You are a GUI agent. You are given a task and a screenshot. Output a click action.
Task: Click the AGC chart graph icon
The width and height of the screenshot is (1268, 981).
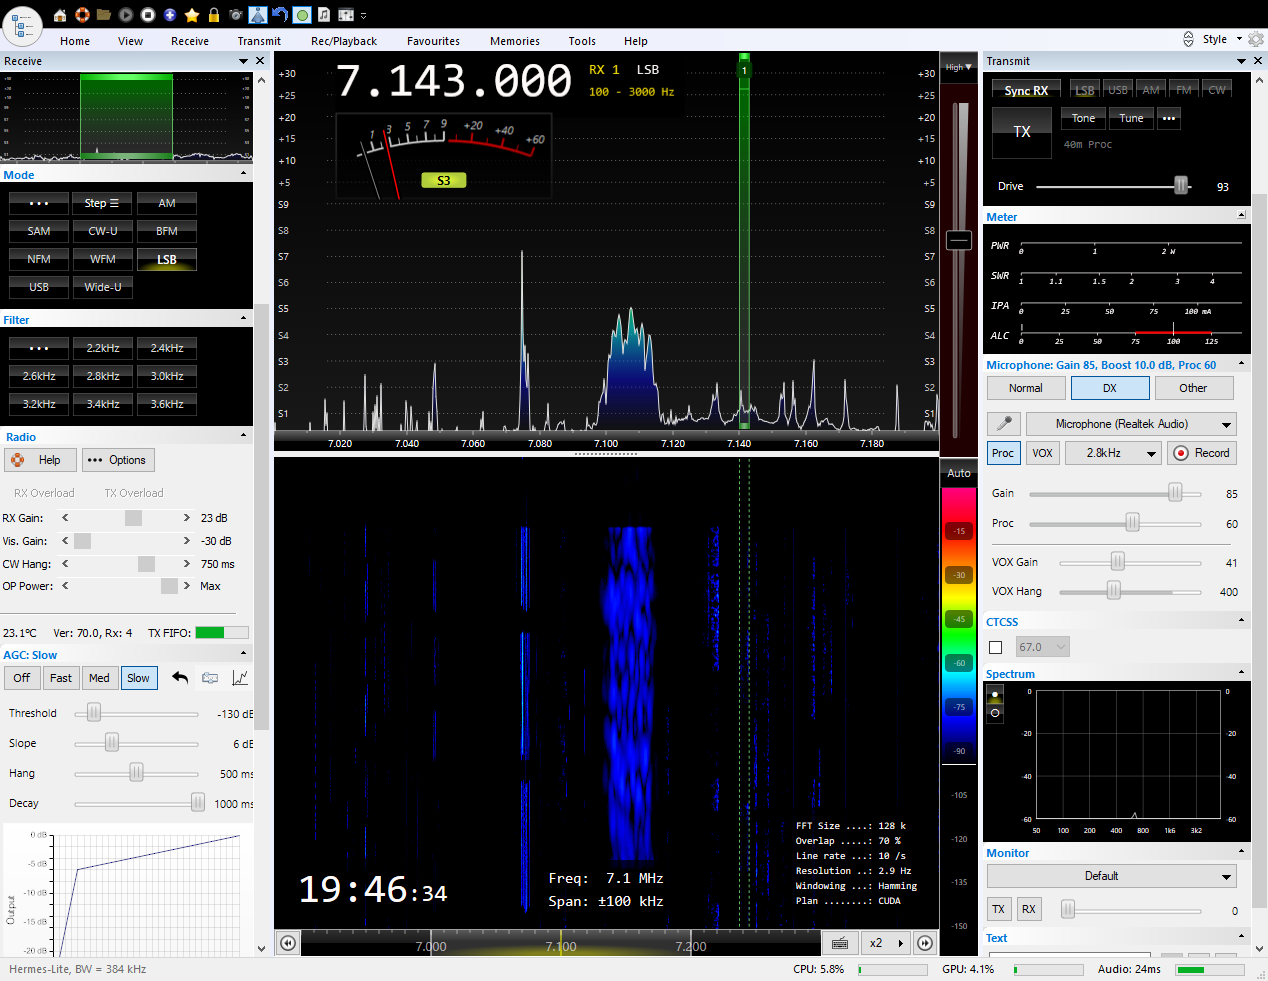pos(240,678)
